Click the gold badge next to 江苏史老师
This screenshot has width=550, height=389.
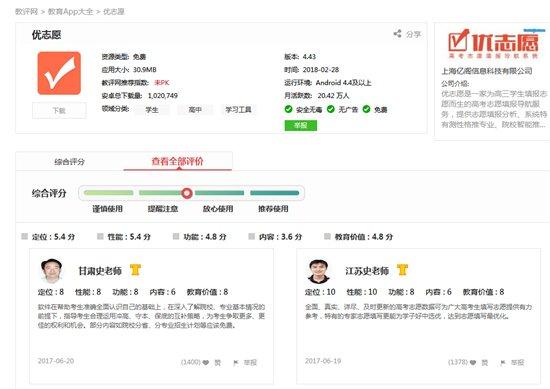402,270
